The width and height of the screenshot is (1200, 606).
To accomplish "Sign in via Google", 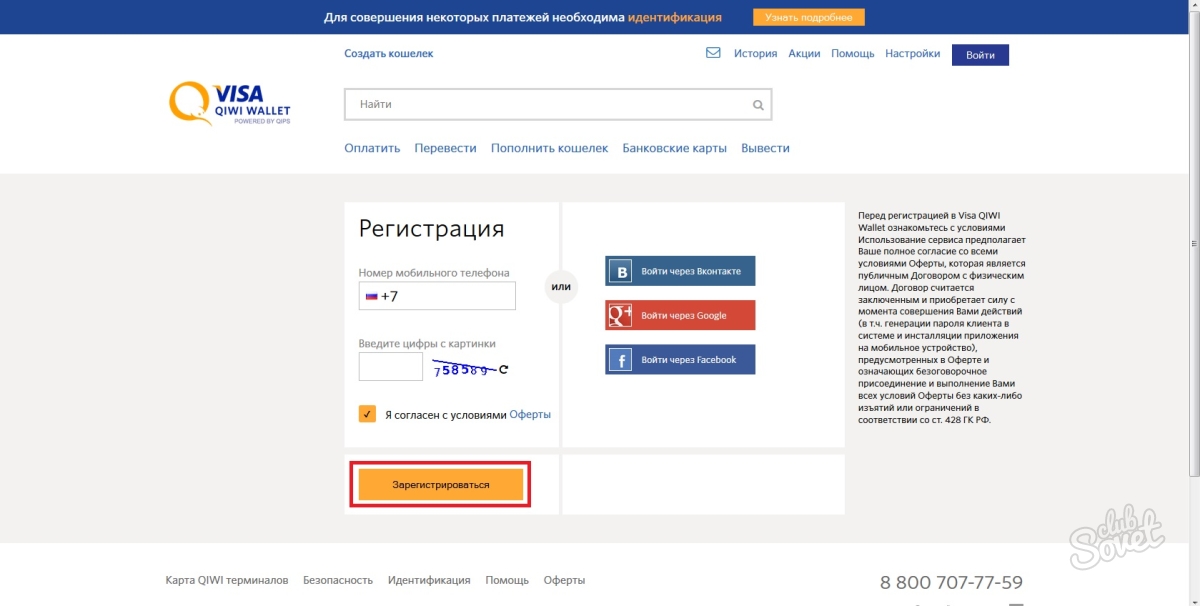I will tap(680, 315).
